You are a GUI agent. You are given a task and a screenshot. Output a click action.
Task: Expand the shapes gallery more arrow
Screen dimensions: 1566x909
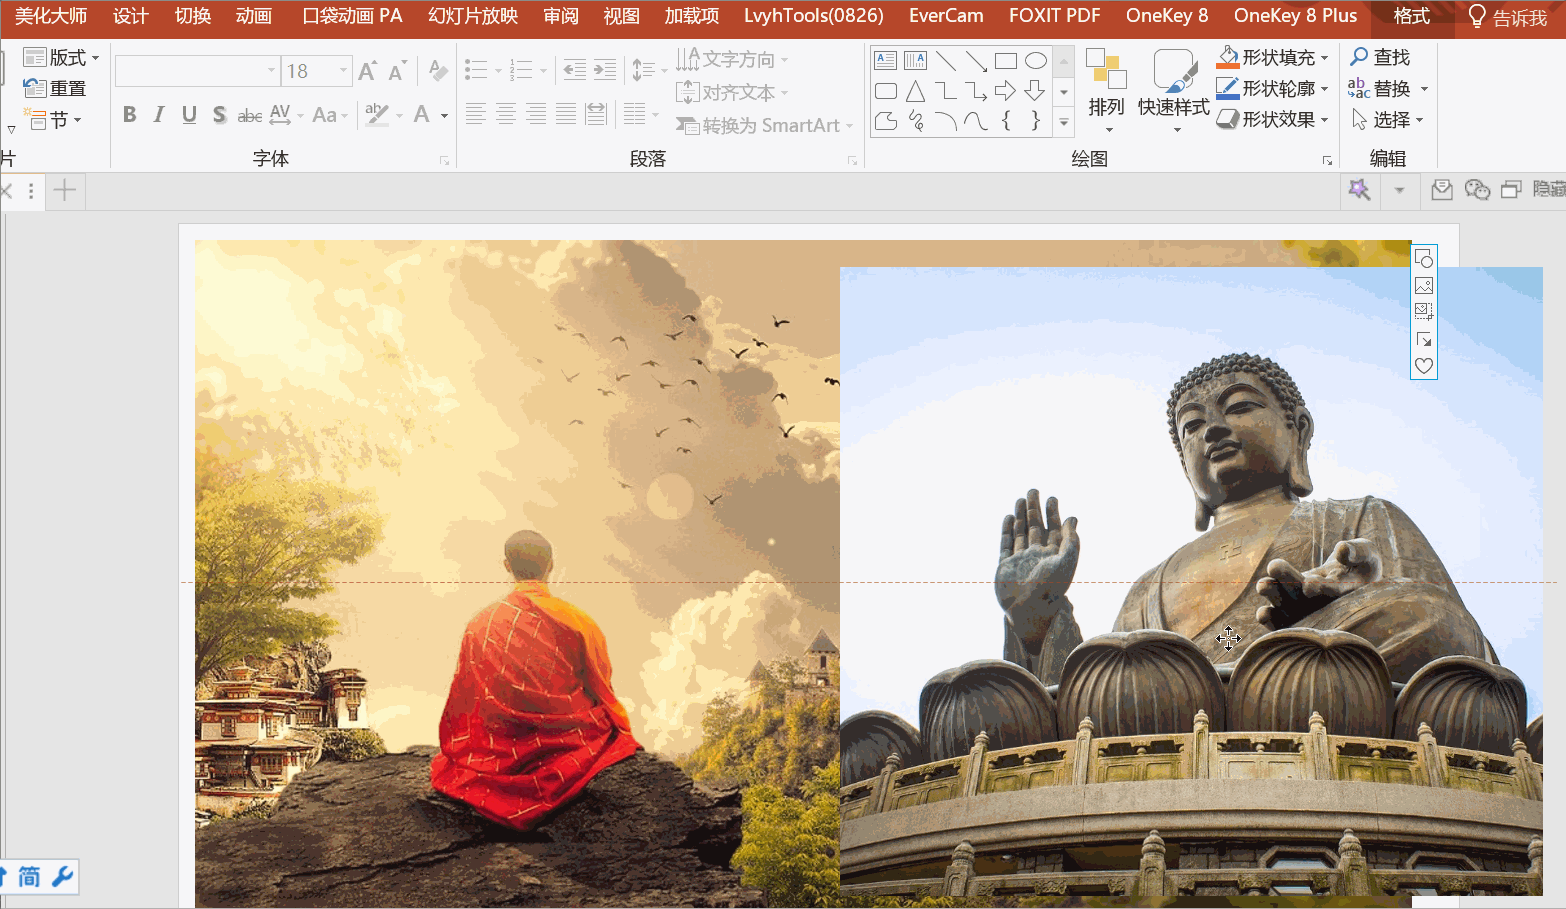[1064, 122]
